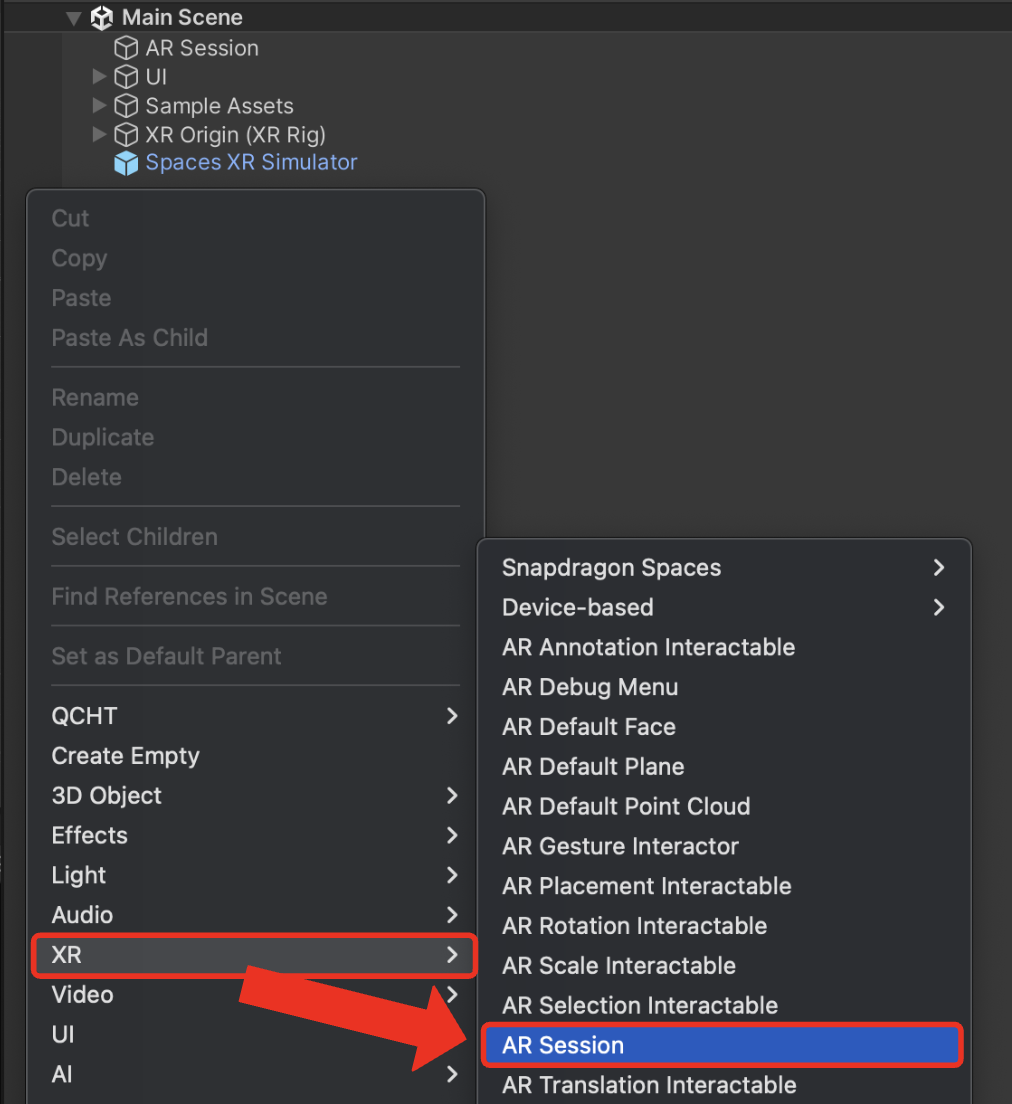1012x1104 pixels.
Task: Open the 3D Object submenu
Action: (x=256, y=796)
